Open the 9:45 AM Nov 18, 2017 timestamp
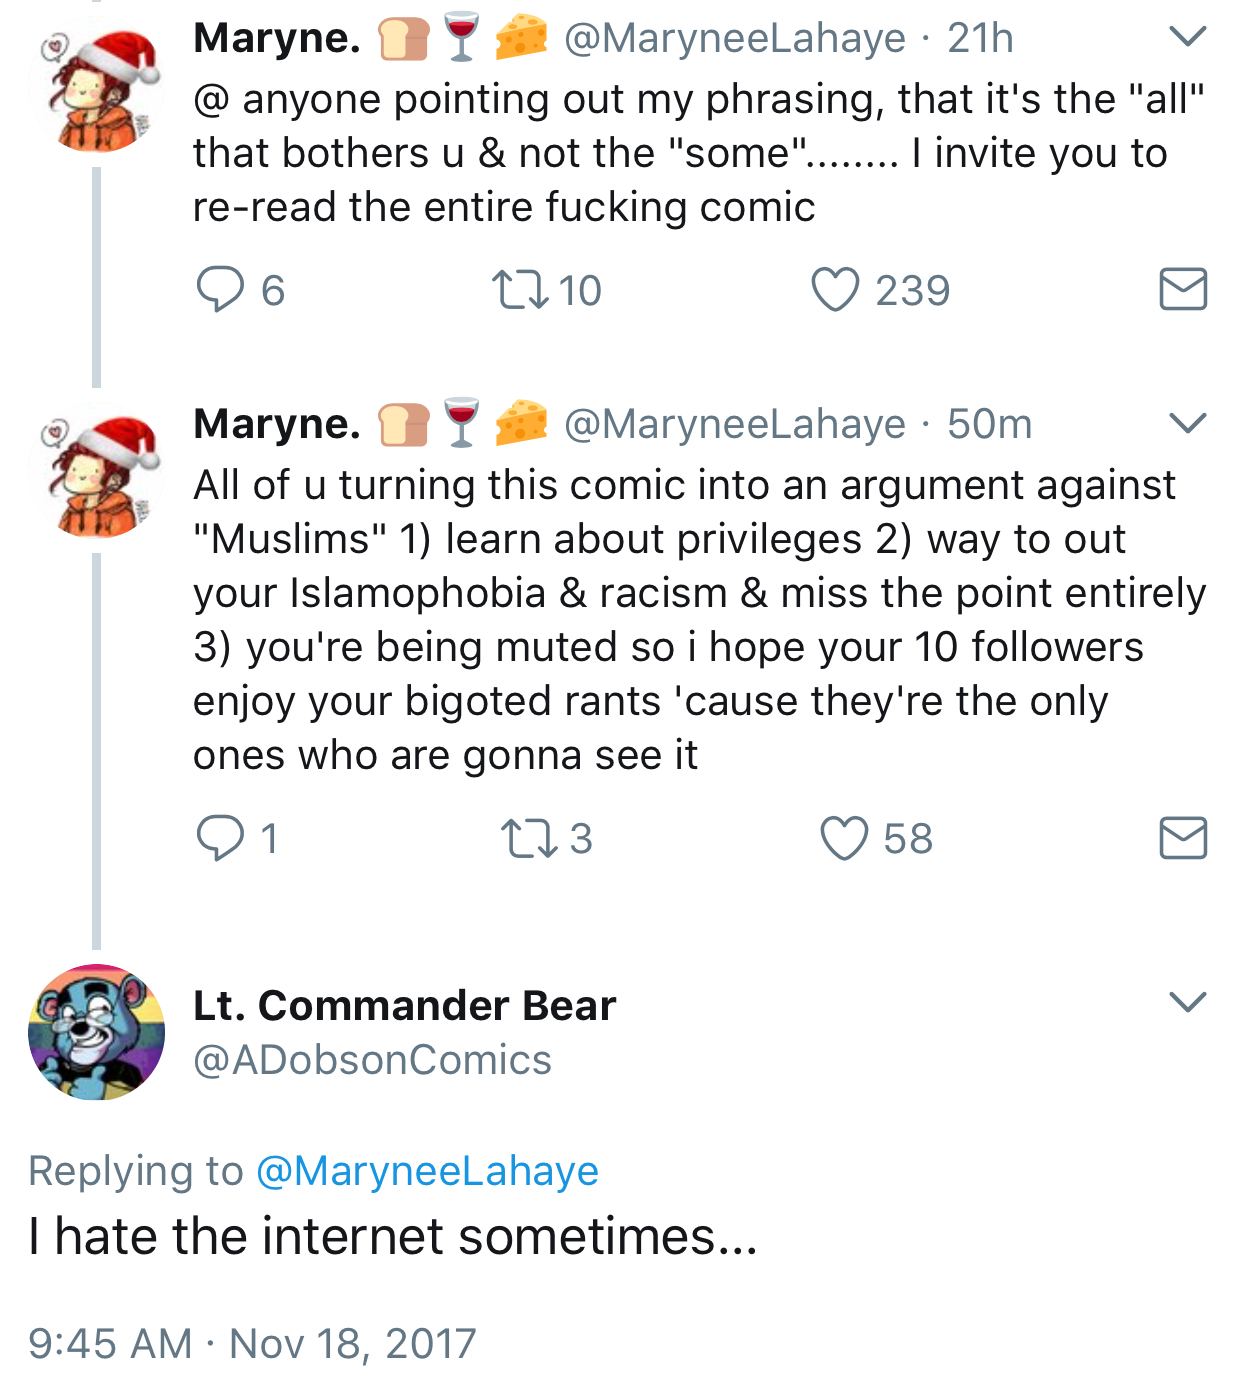Viewport: 1242px width, 1388px height. point(252,1343)
